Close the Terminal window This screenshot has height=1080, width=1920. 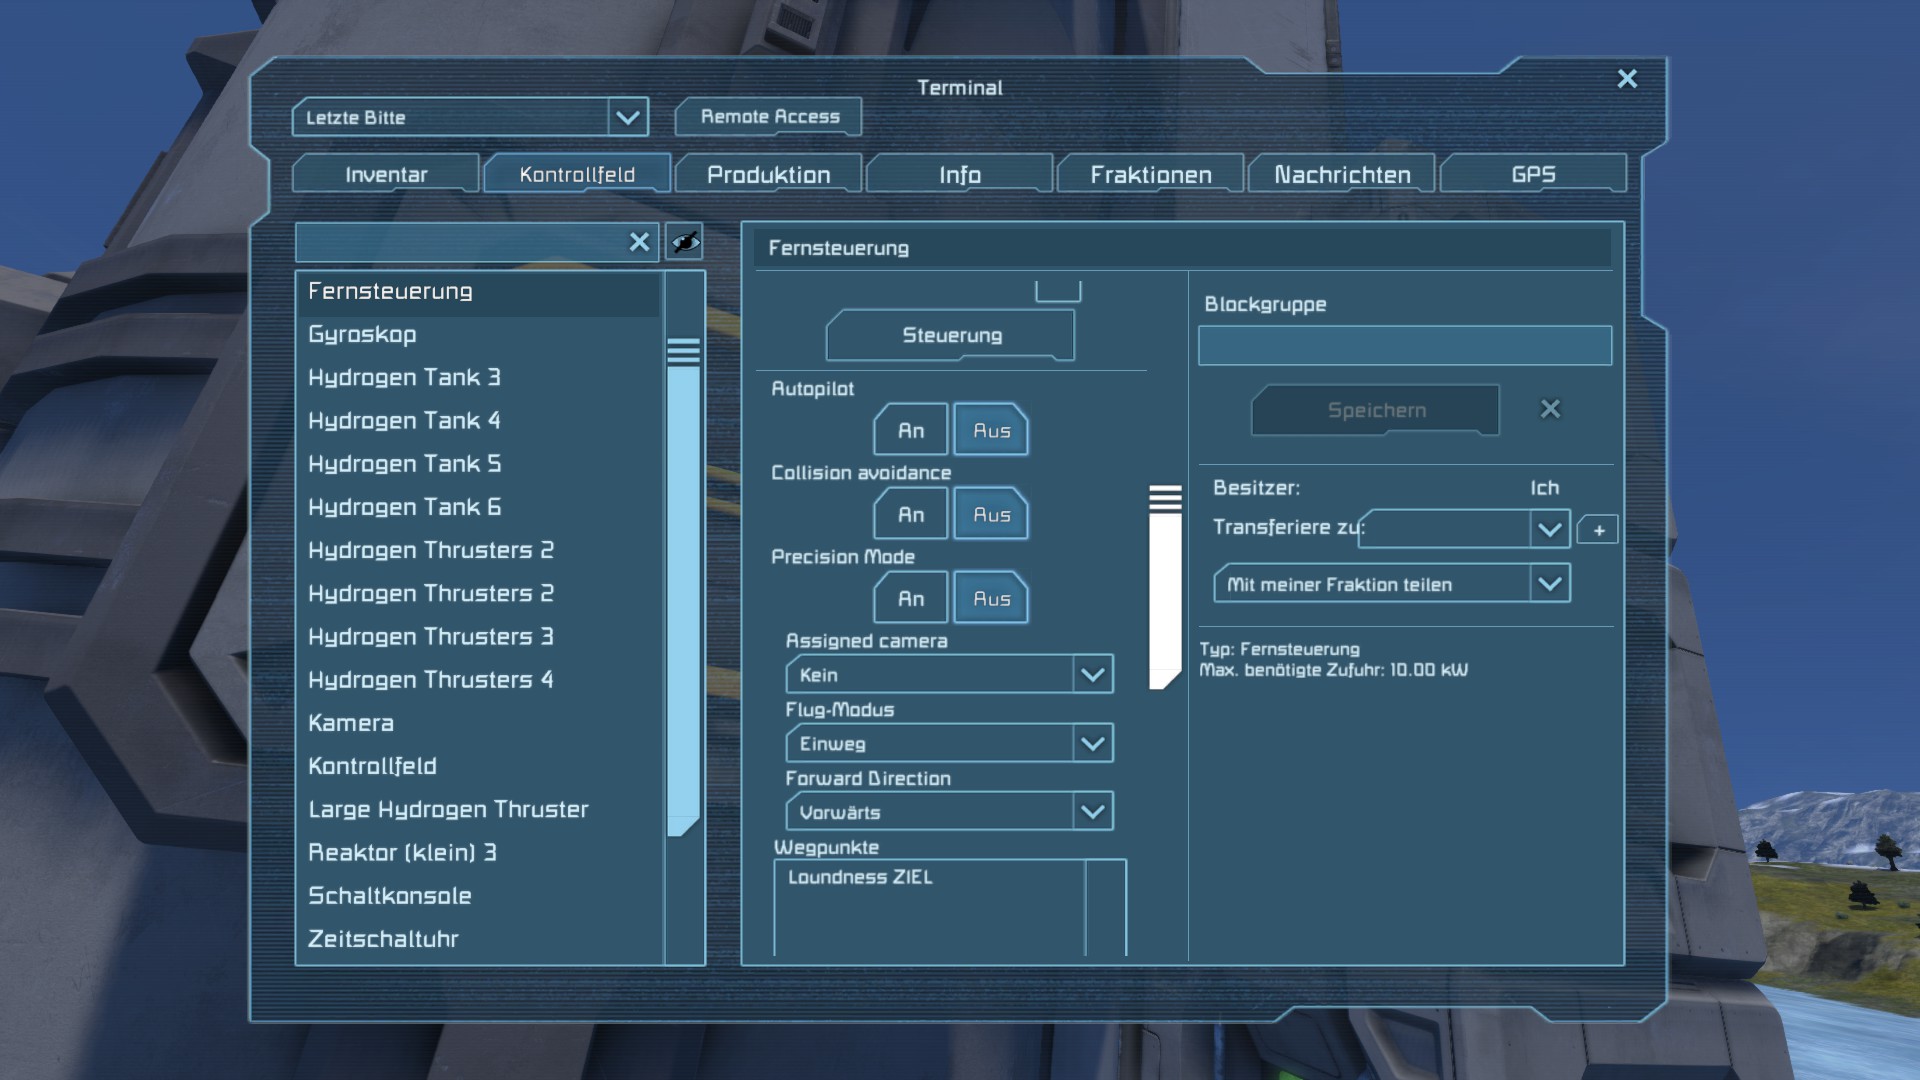[x=1627, y=79]
